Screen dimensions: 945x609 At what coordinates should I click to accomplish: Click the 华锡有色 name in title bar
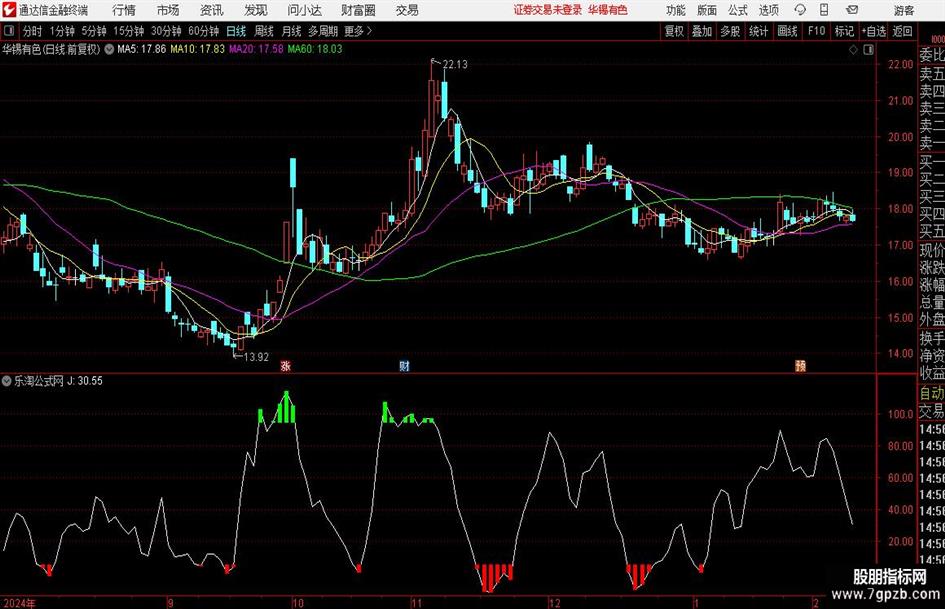pyautogui.click(x=608, y=10)
